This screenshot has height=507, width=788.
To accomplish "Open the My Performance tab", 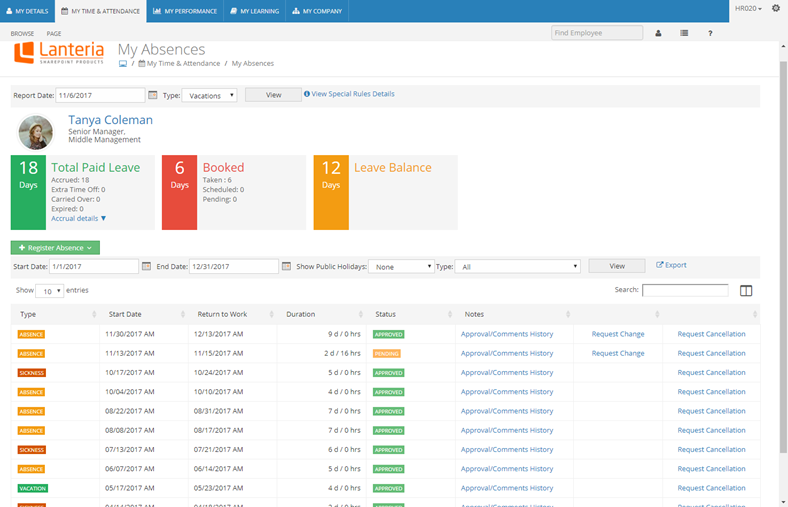I will [x=185, y=11].
